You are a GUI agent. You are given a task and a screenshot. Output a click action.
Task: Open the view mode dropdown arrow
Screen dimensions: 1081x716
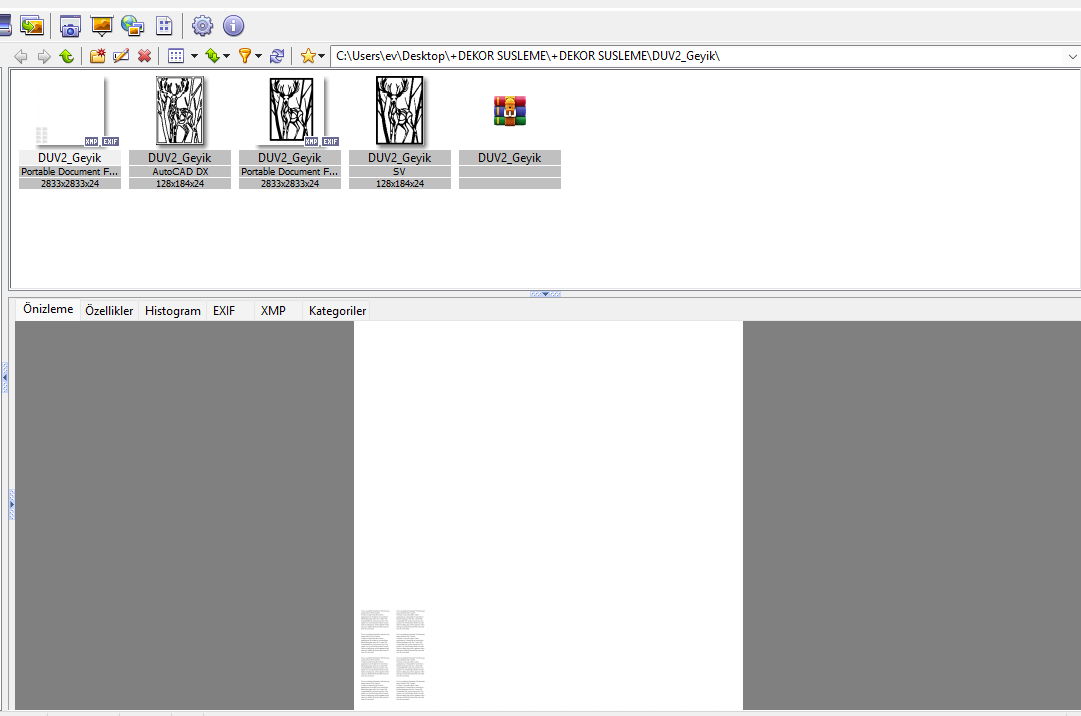194,56
